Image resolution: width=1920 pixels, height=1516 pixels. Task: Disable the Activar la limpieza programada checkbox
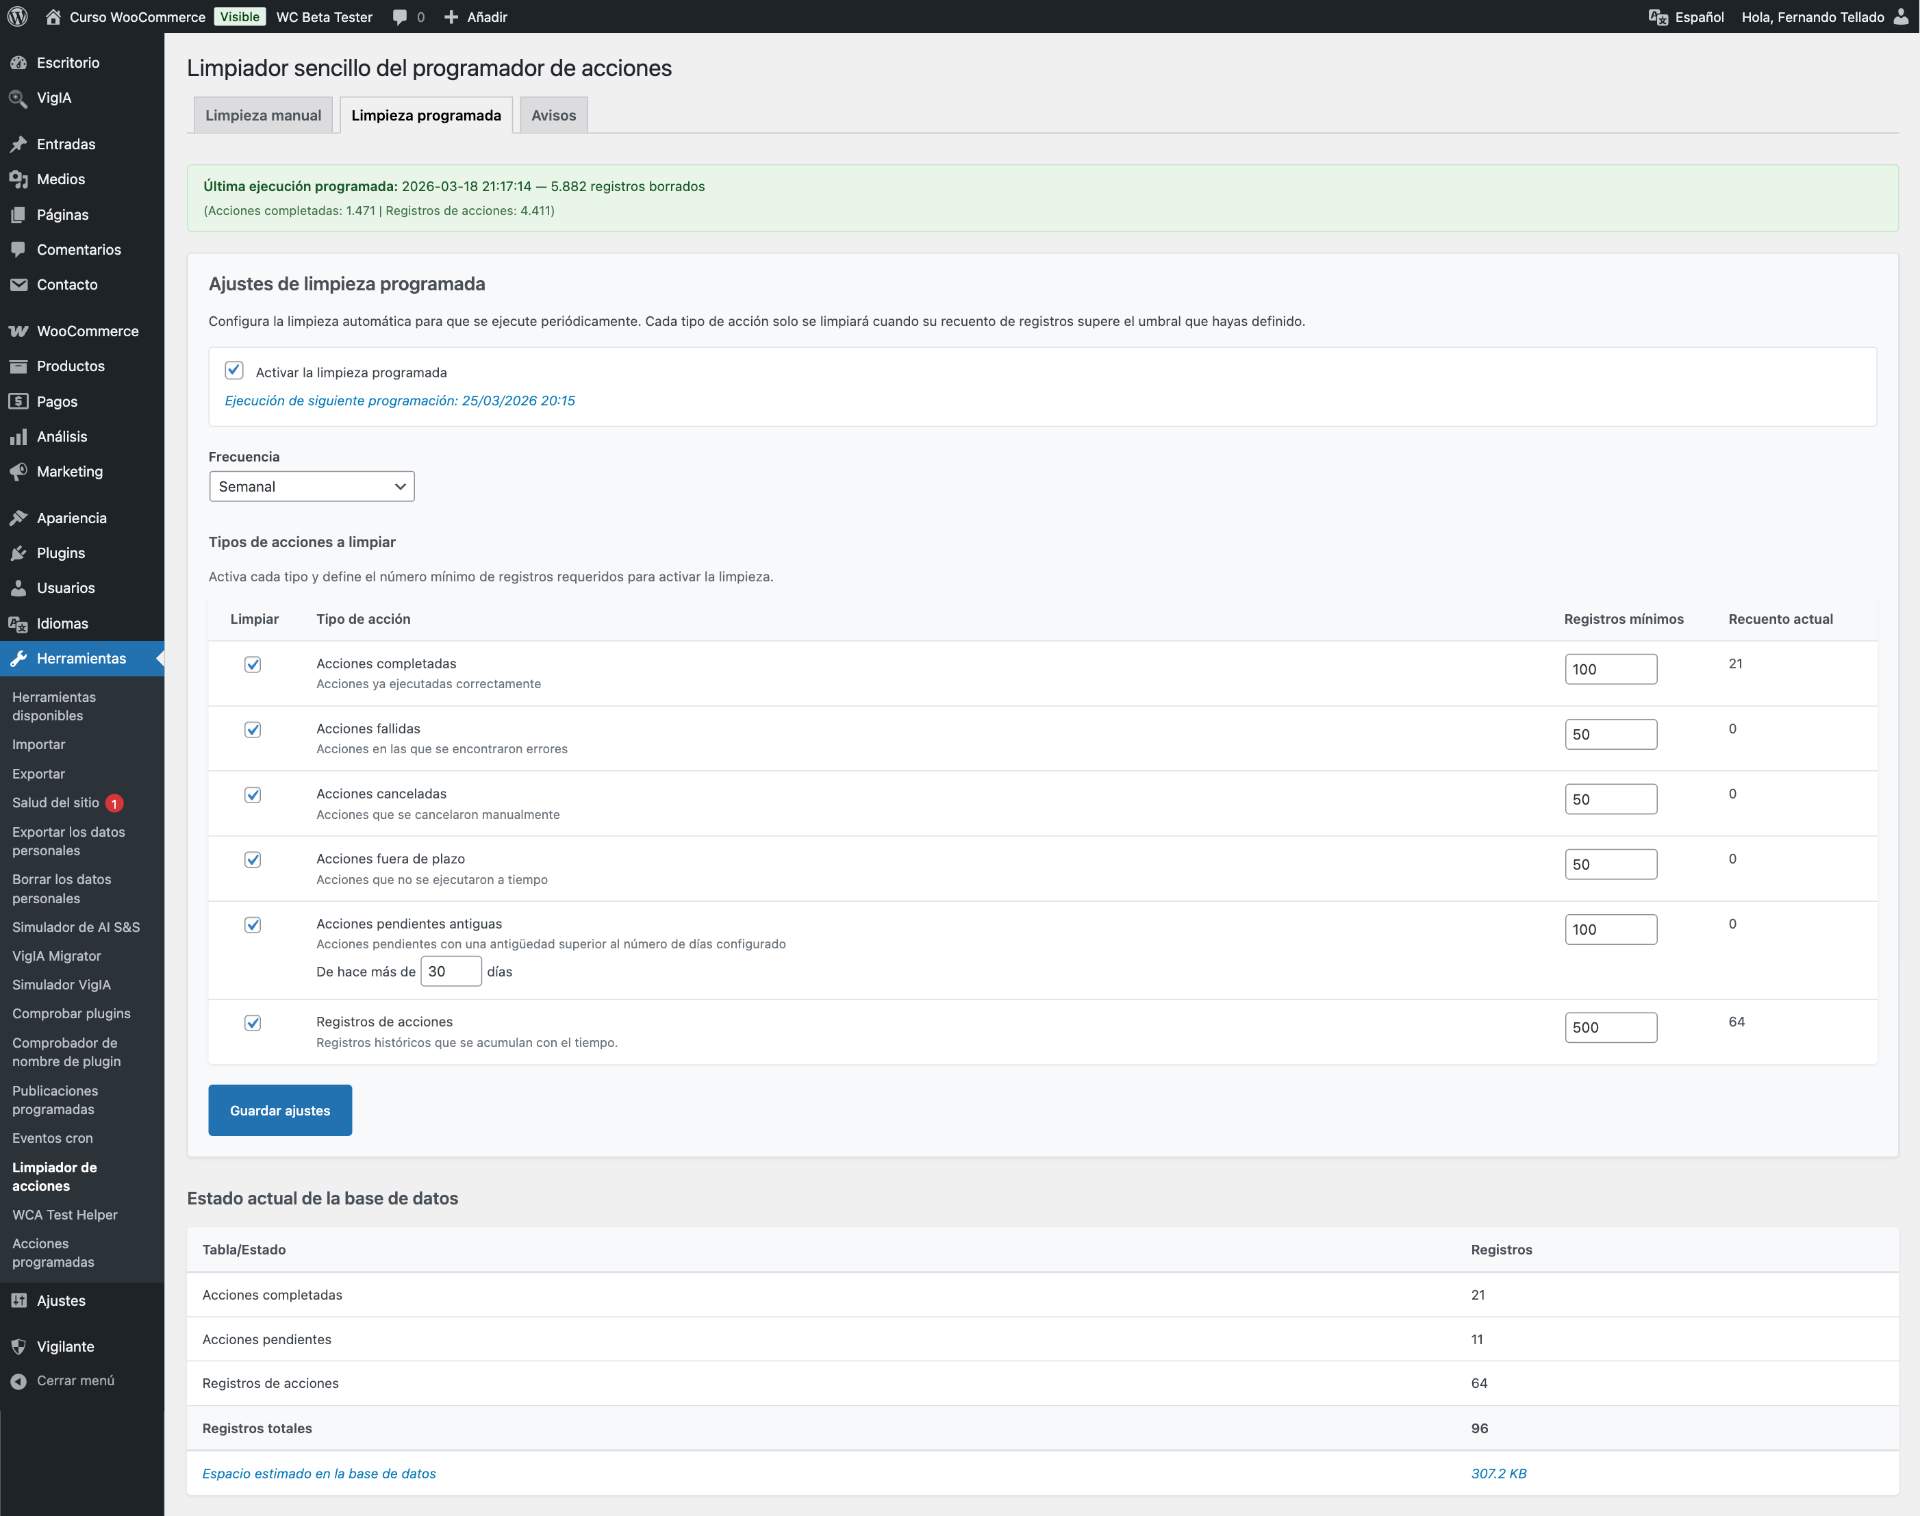pos(234,371)
